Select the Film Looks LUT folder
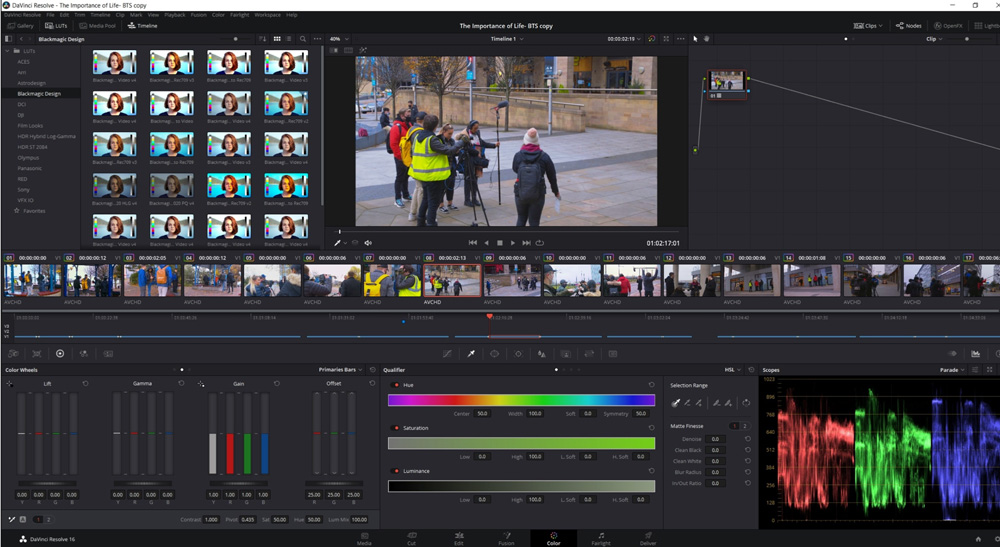 31,126
